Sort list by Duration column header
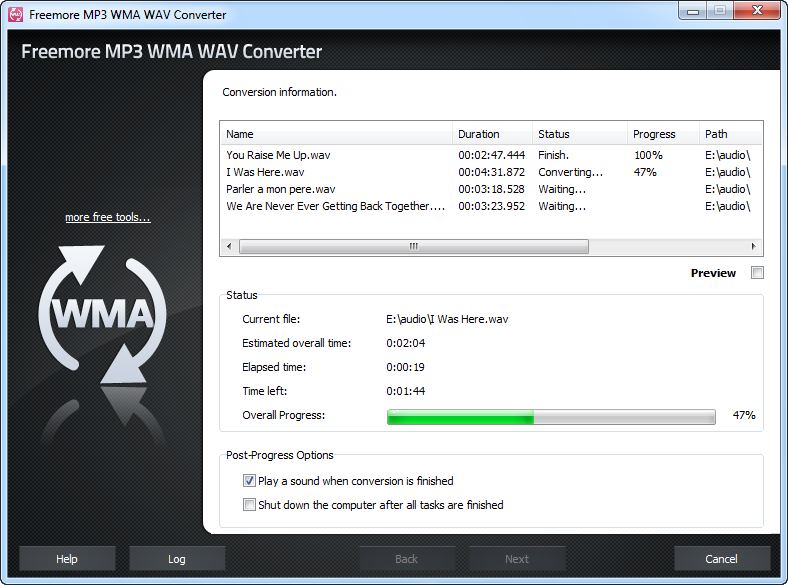This screenshot has width=788, height=585. pyautogui.click(x=492, y=134)
